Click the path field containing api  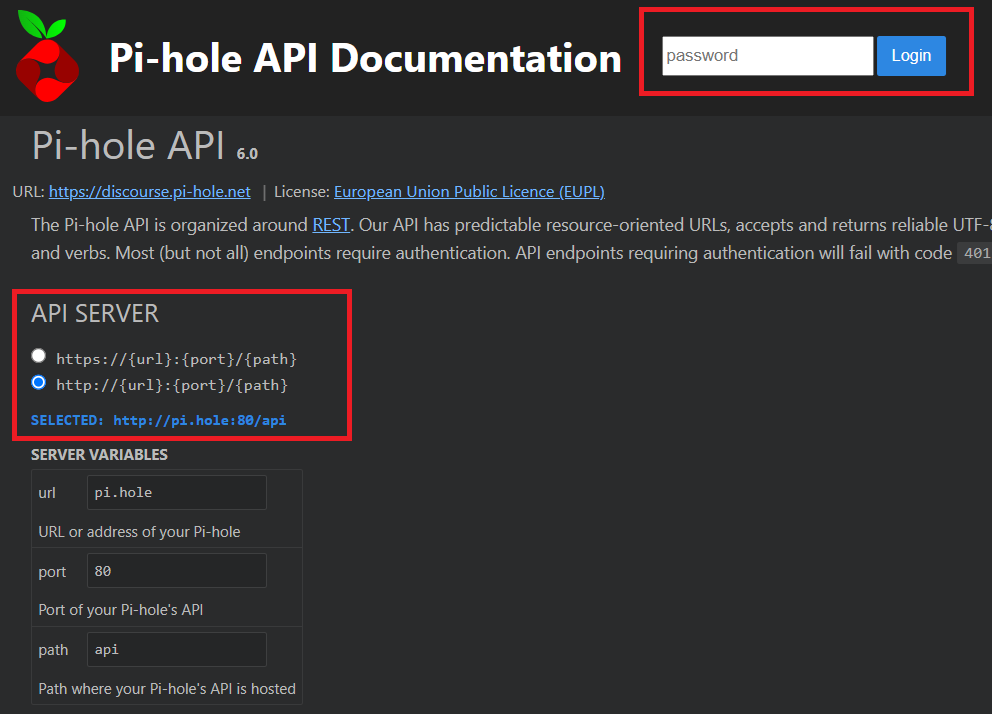click(177, 649)
